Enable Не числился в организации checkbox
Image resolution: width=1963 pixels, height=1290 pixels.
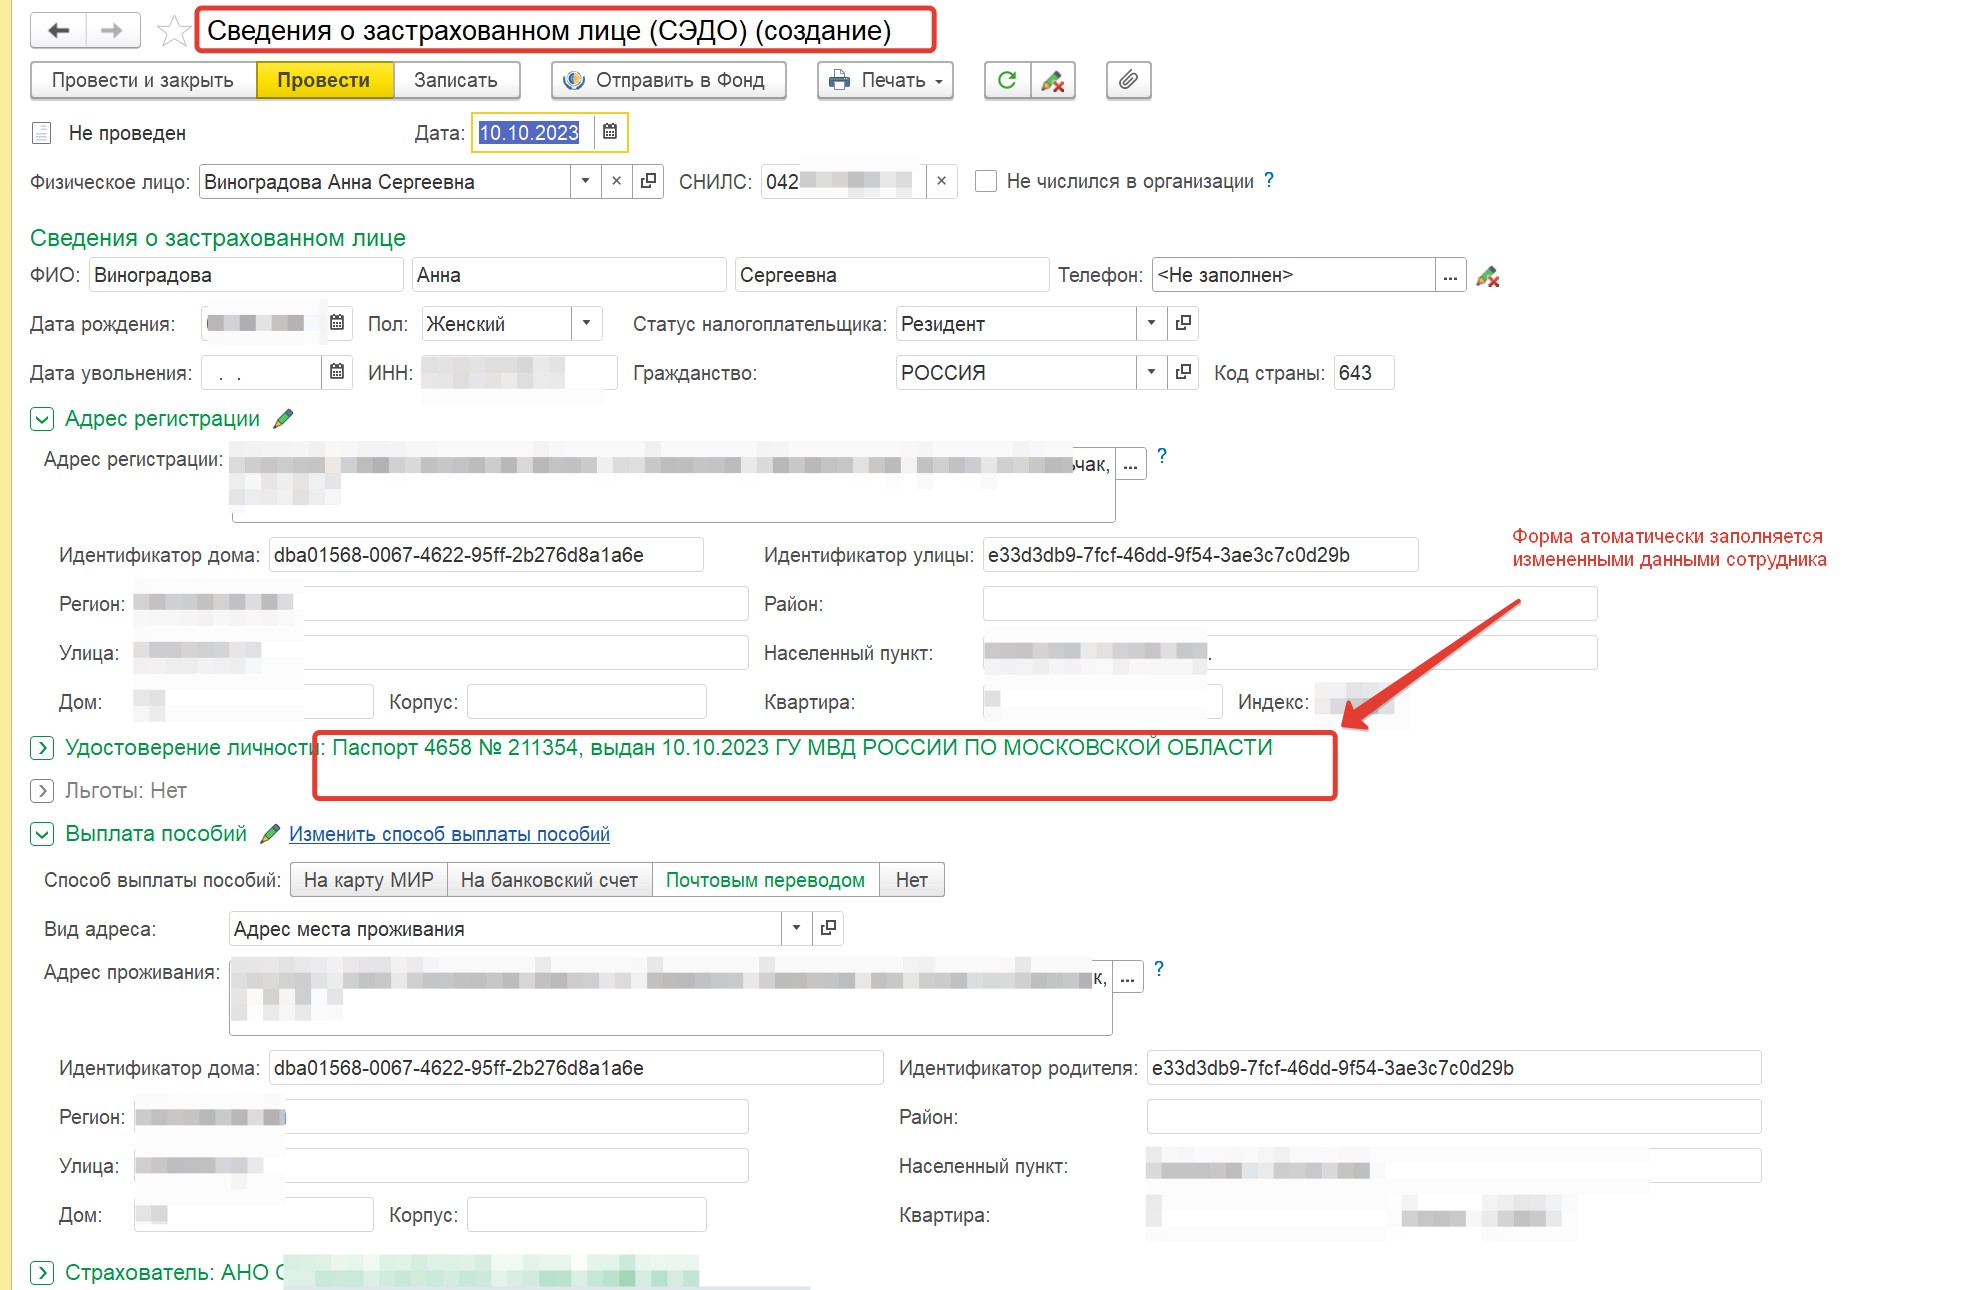point(986,181)
